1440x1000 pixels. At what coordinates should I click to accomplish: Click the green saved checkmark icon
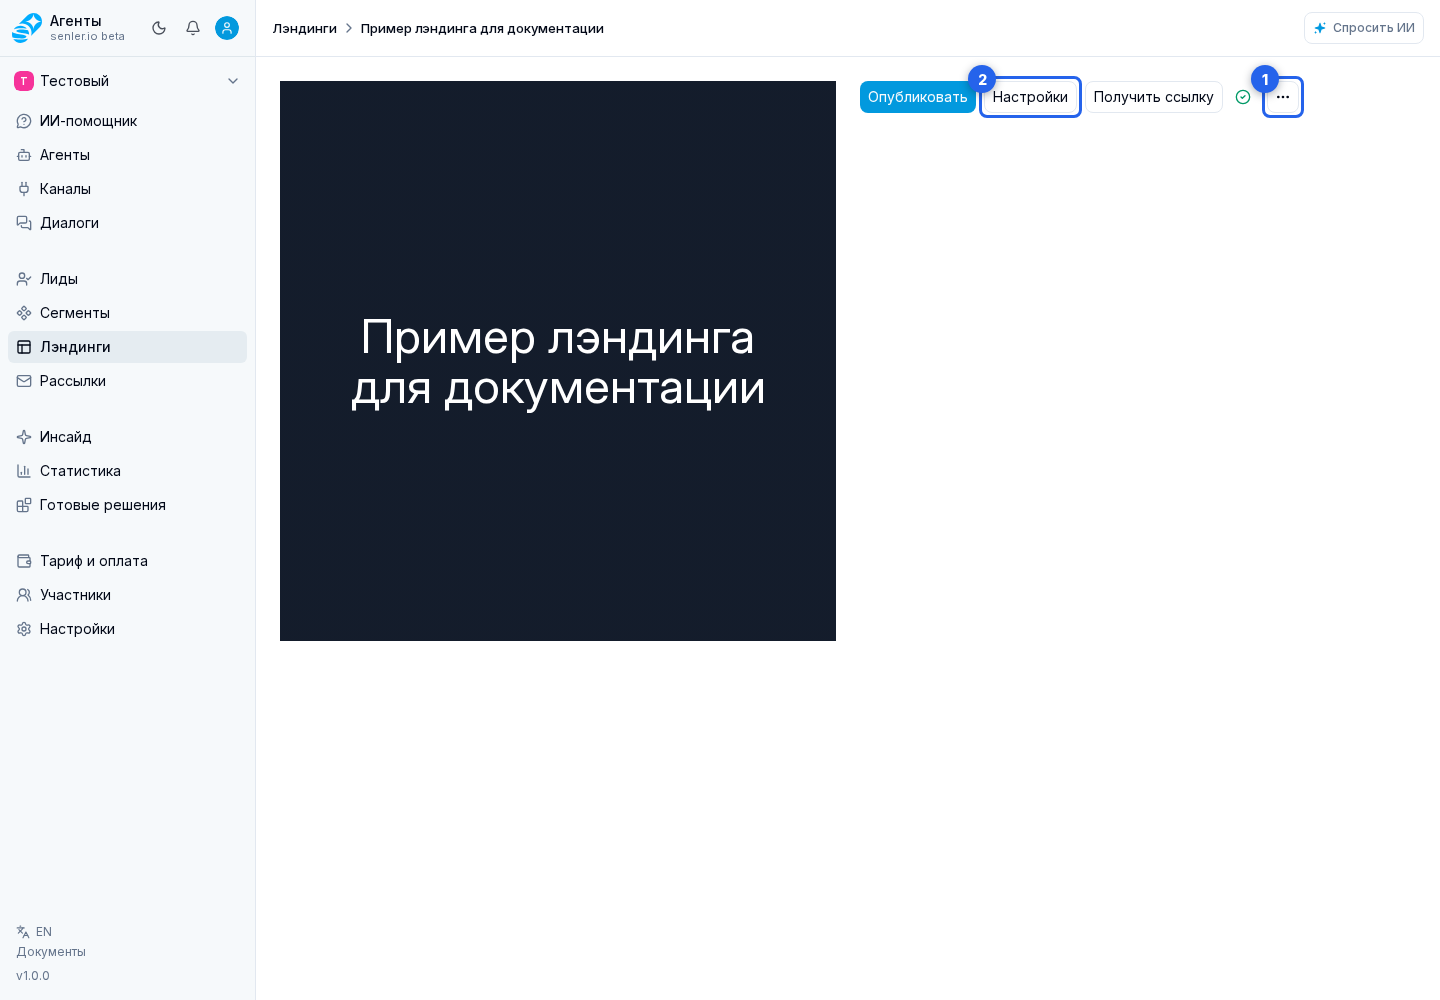[1243, 97]
